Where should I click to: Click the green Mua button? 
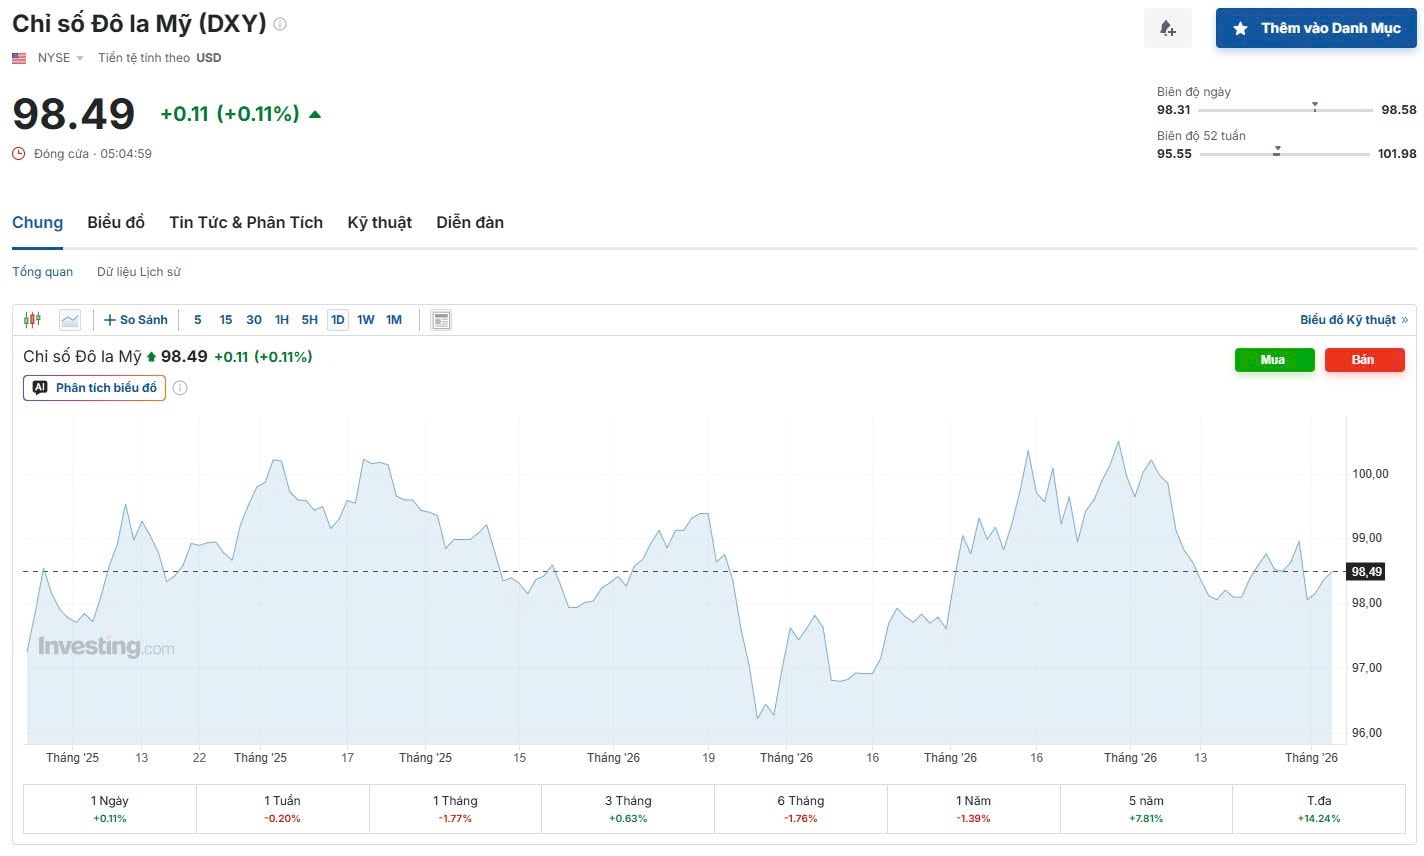click(1274, 360)
